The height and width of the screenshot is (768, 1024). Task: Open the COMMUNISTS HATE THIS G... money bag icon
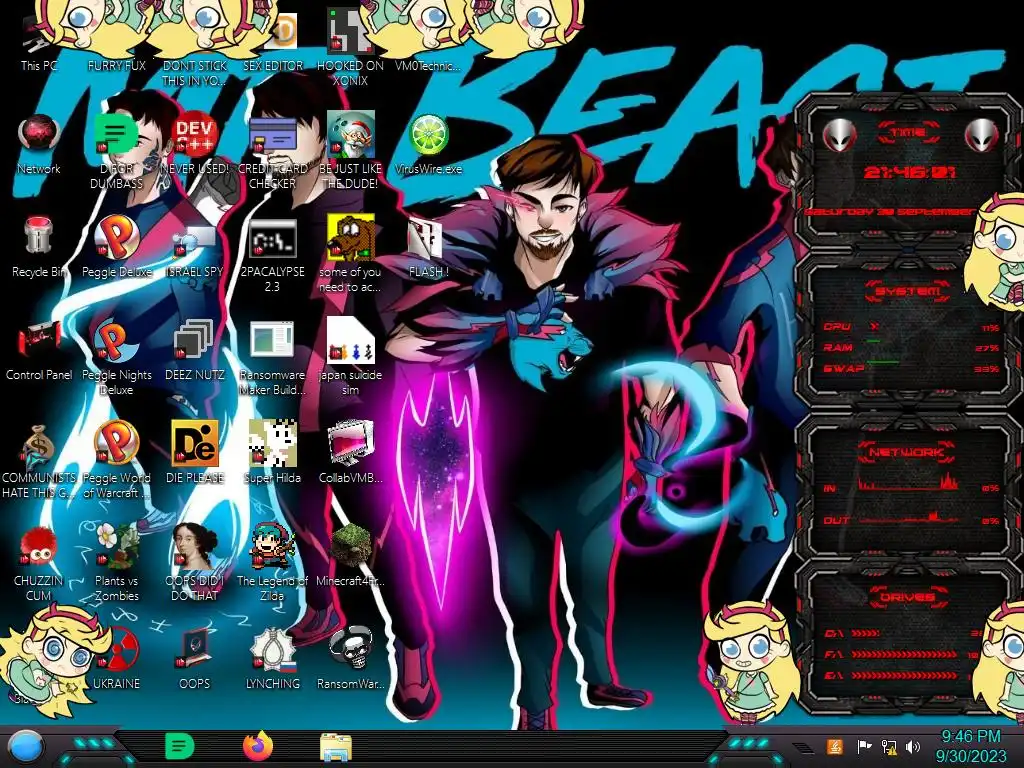click(39, 460)
